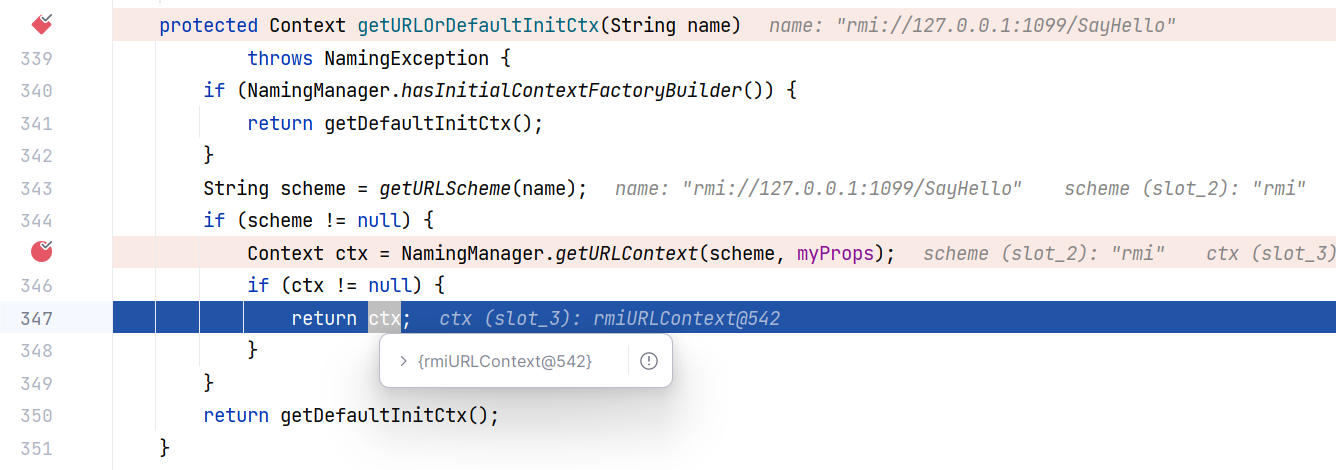This screenshot has width=1336, height=470.
Task: Click the getURLContext method call
Action: (x=625, y=253)
